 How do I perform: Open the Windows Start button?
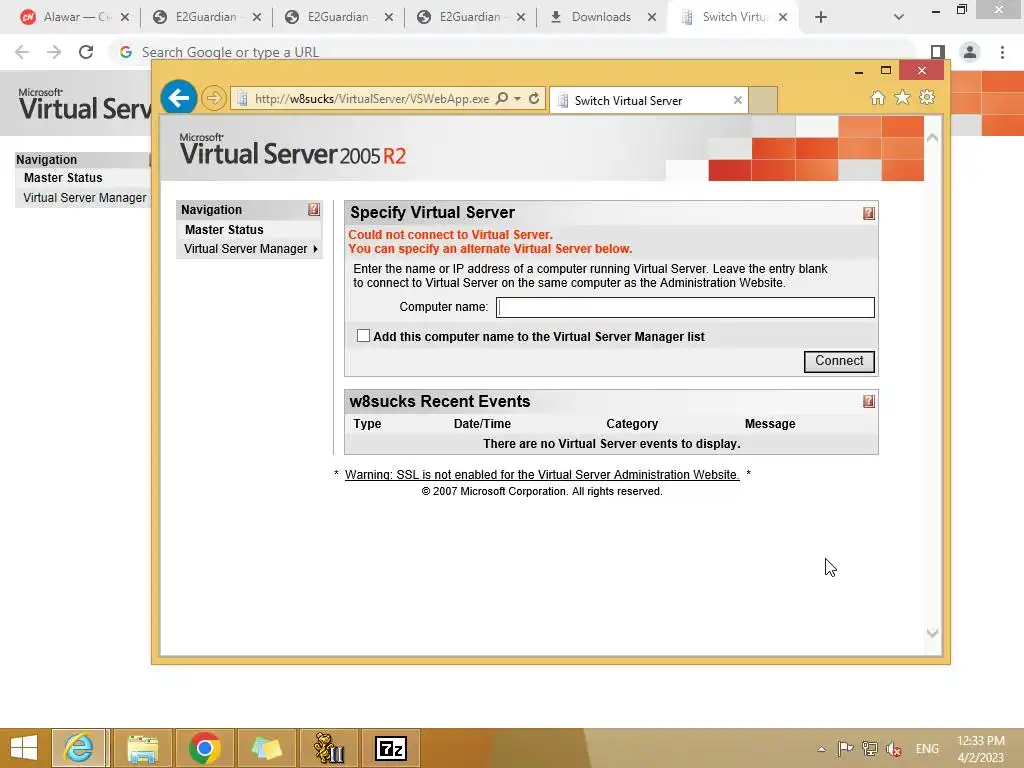tap(24, 748)
